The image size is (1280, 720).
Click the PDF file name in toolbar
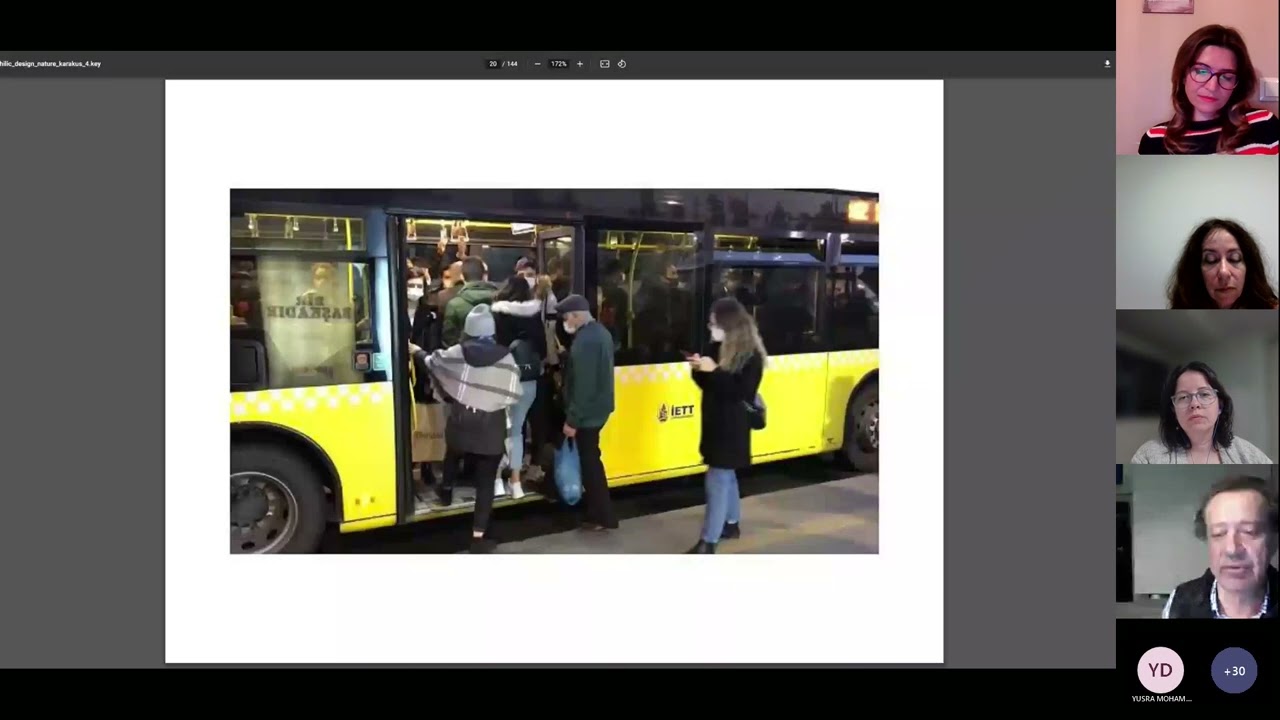50,64
